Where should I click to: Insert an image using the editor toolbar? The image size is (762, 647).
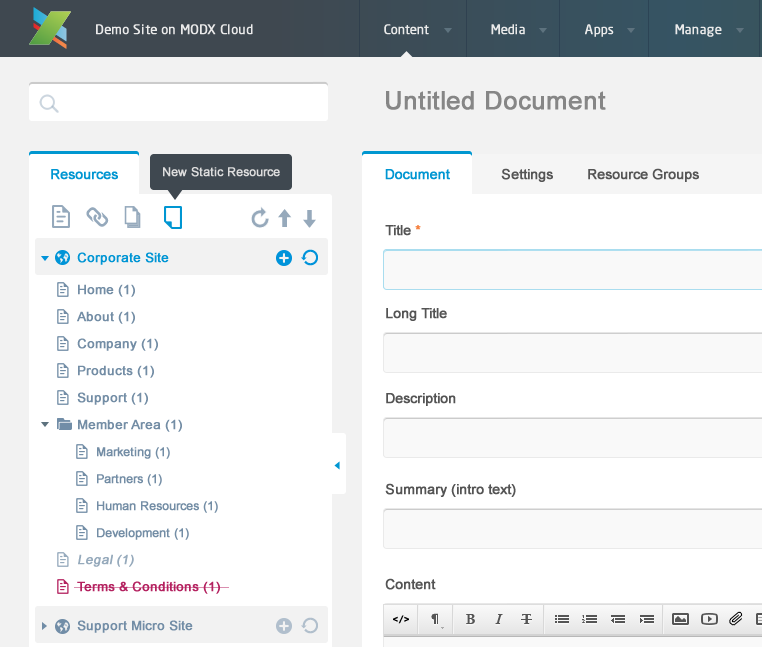click(x=680, y=619)
